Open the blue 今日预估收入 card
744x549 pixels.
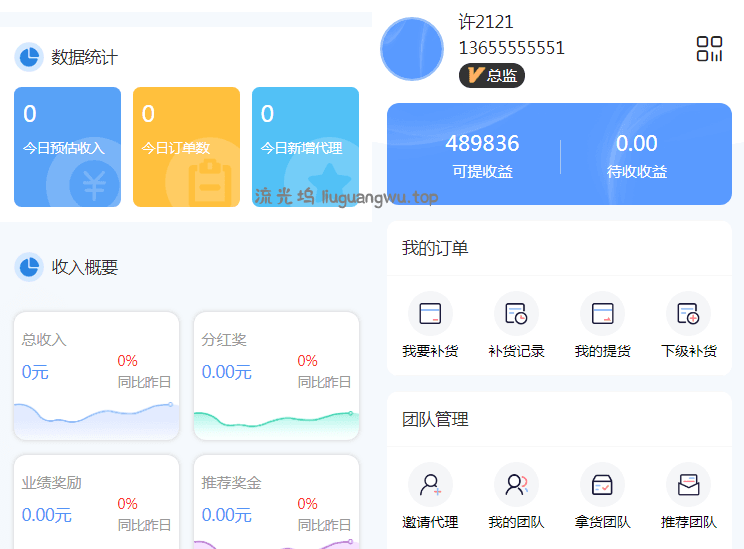pyautogui.click(x=67, y=147)
